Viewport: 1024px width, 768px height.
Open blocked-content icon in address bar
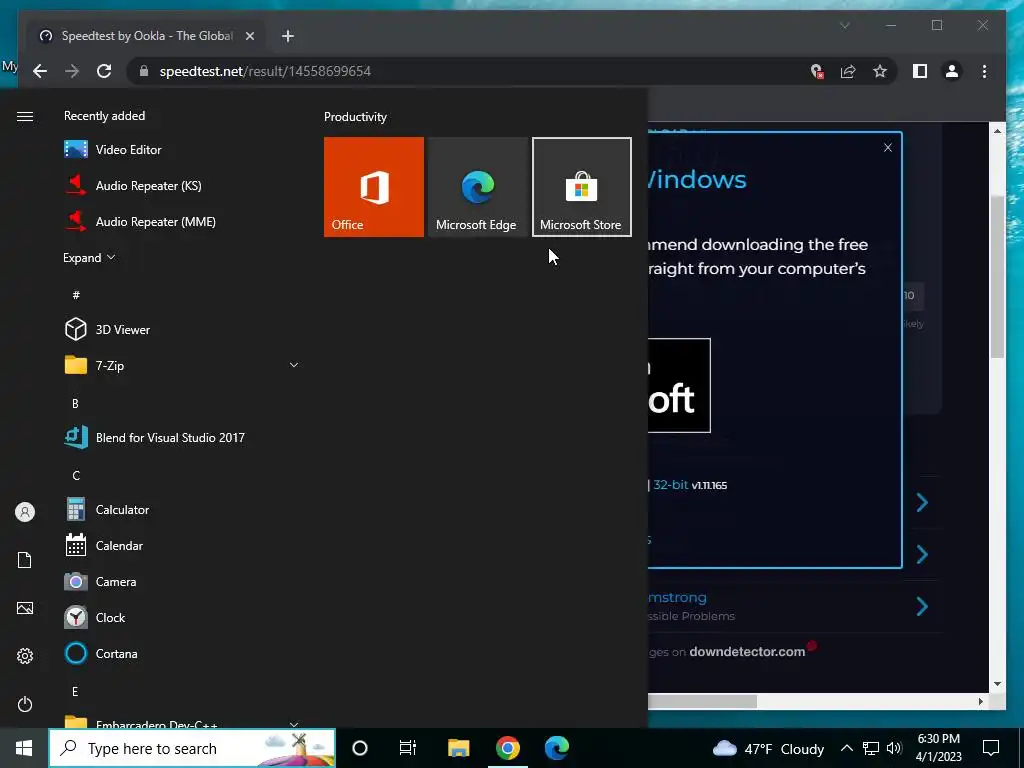point(816,71)
